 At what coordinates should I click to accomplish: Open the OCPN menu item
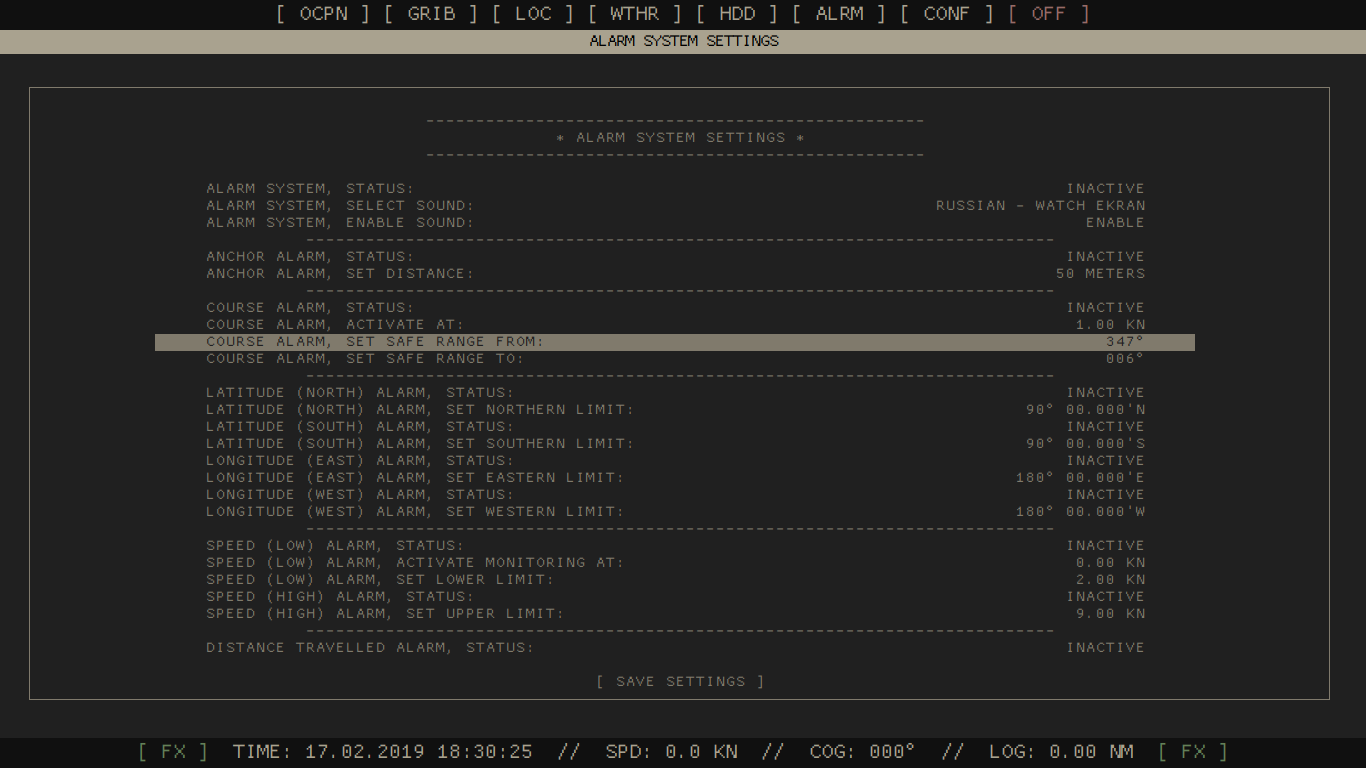tap(323, 14)
